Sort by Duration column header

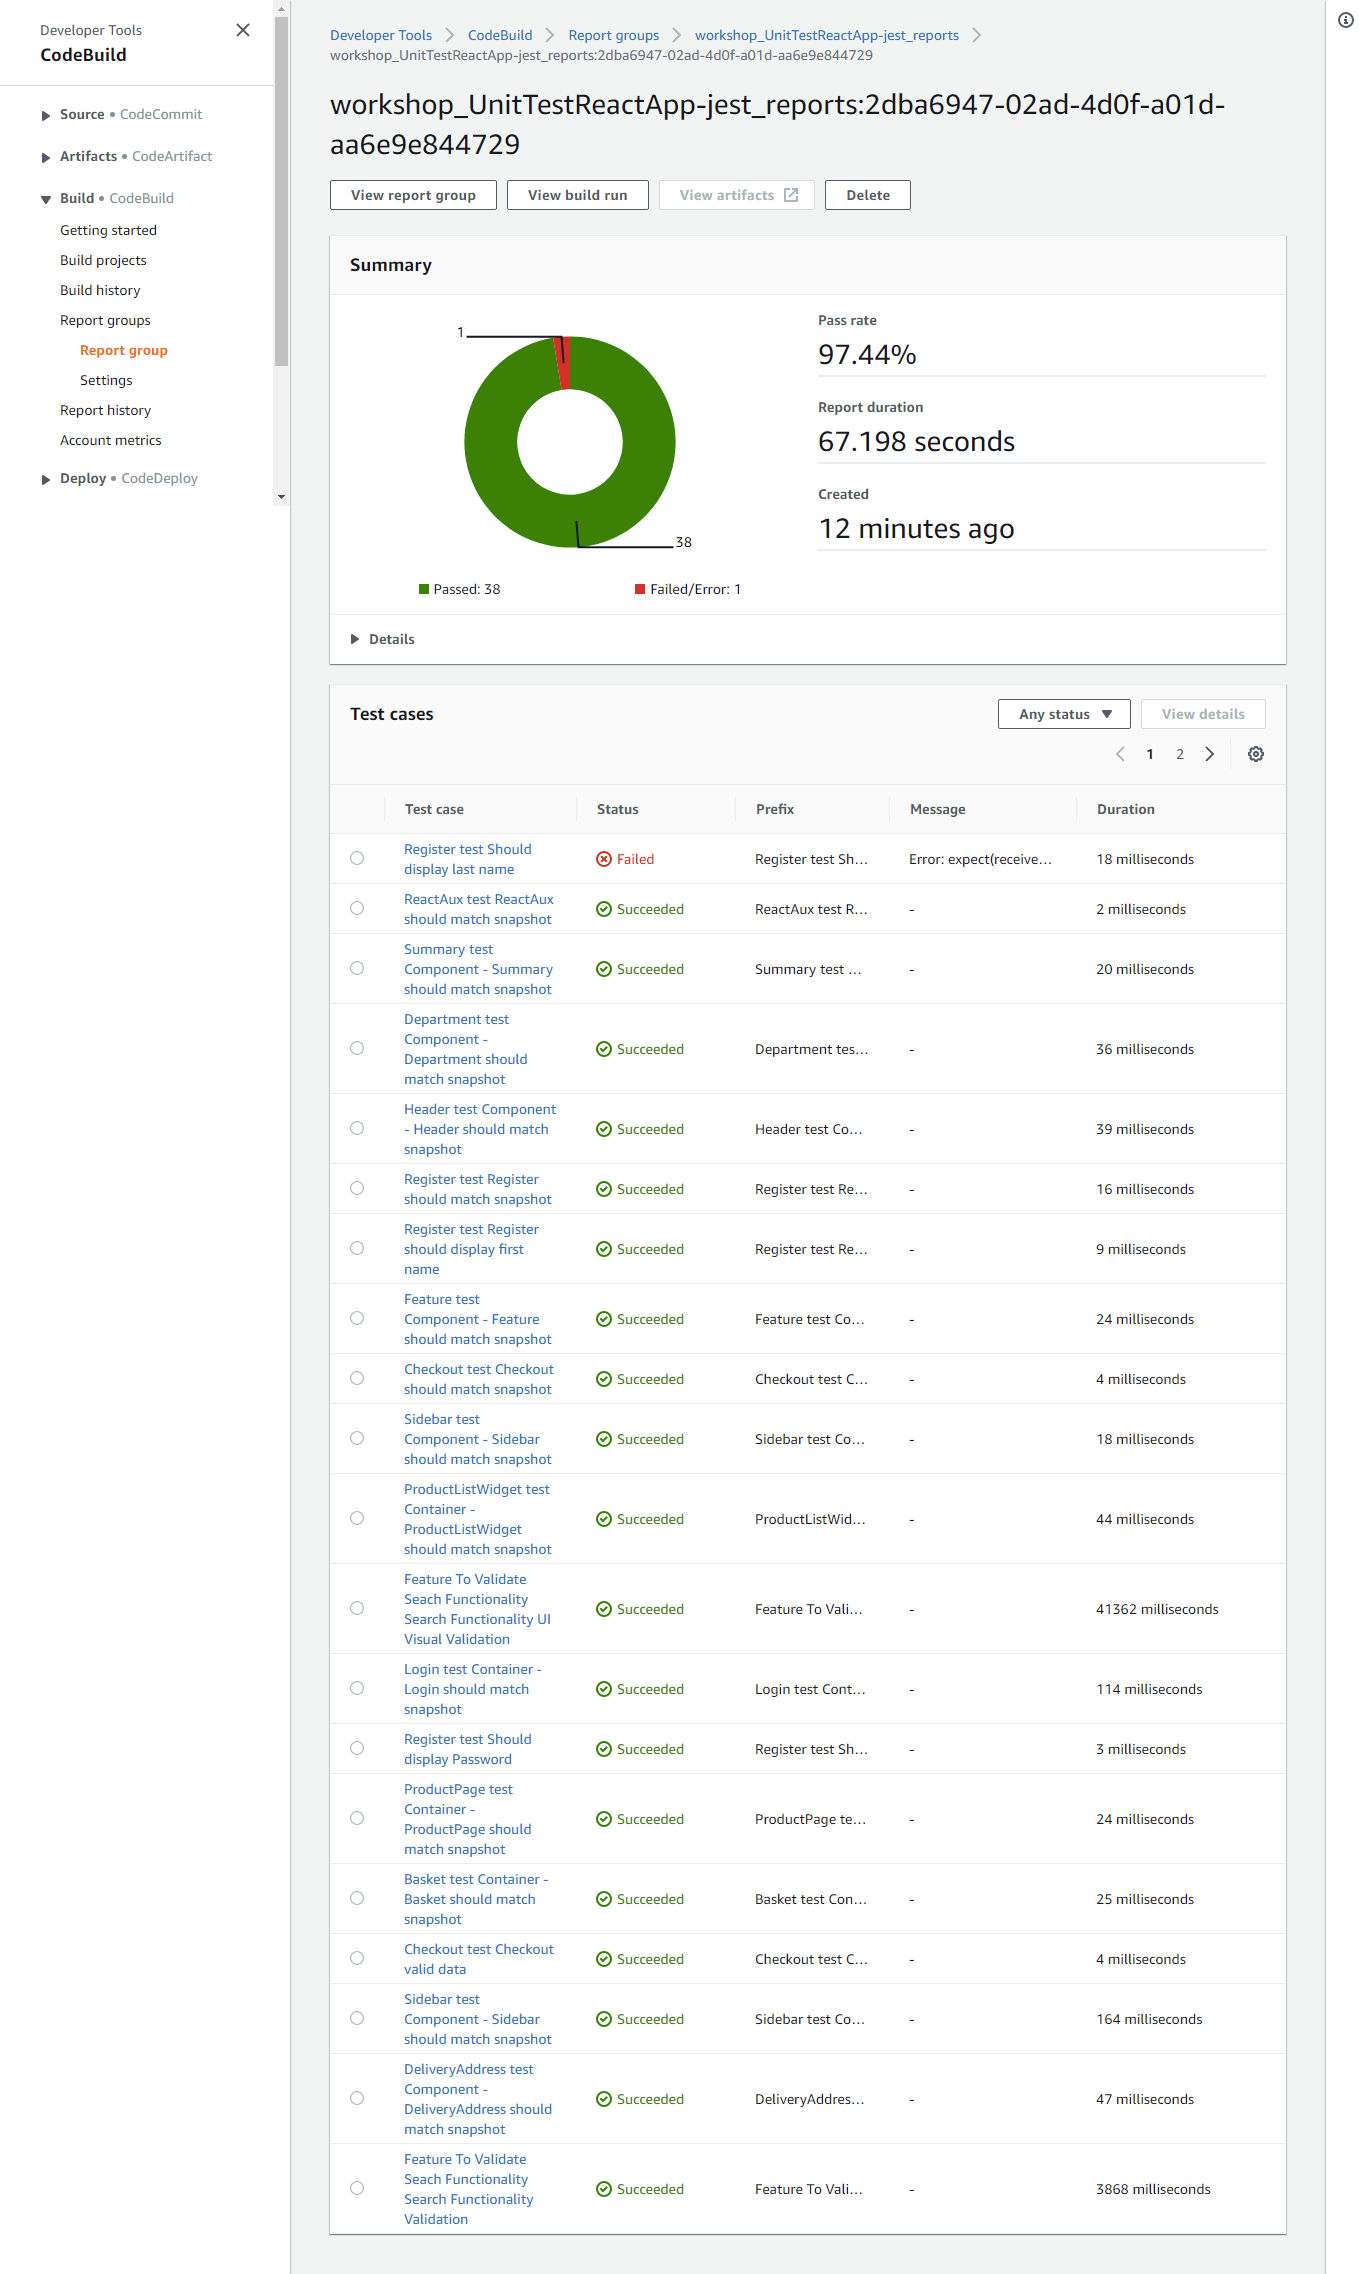click(1126, 809)
